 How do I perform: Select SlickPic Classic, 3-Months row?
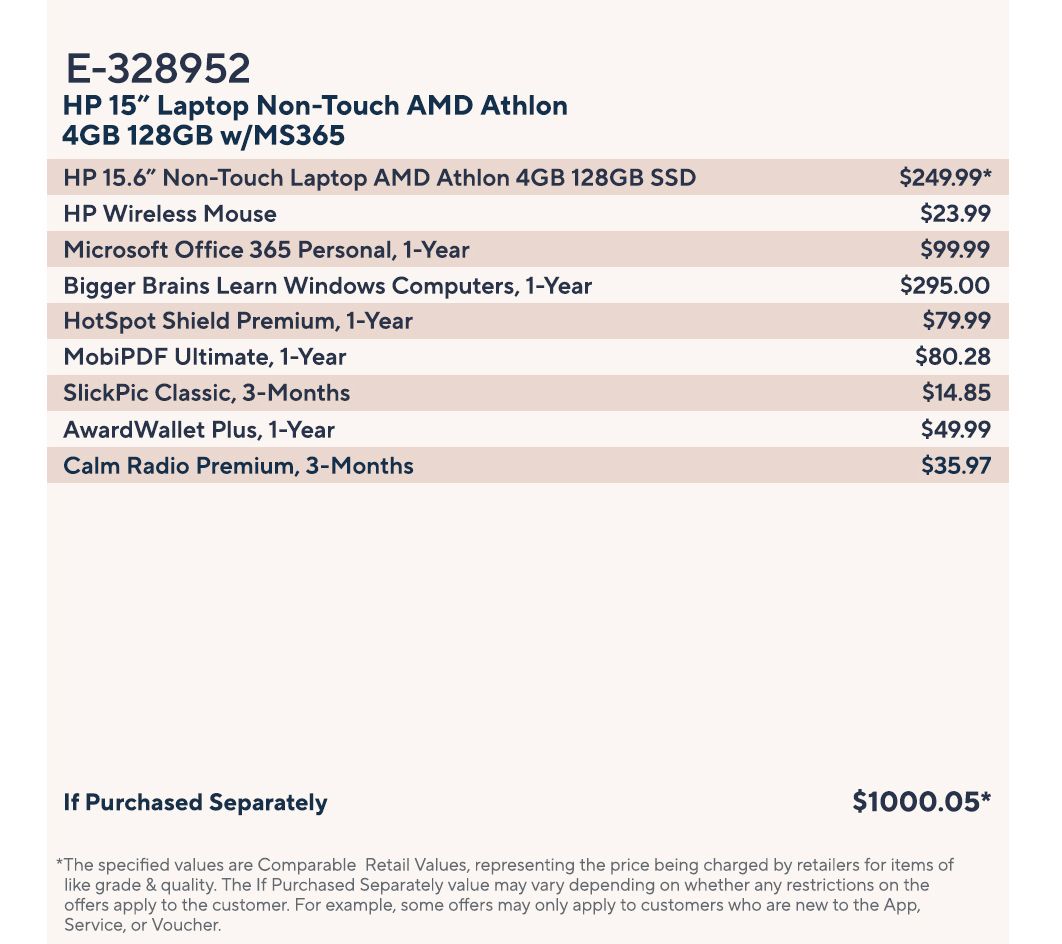(206, 393)
